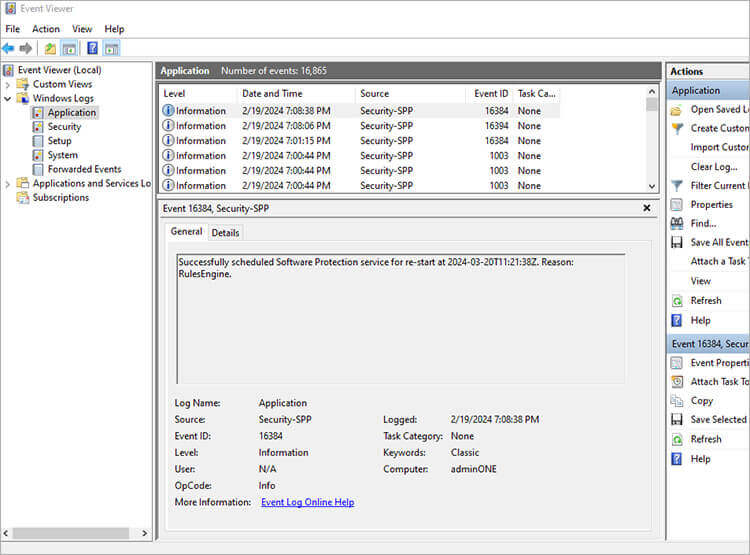Click Import Custom View action

720,147
